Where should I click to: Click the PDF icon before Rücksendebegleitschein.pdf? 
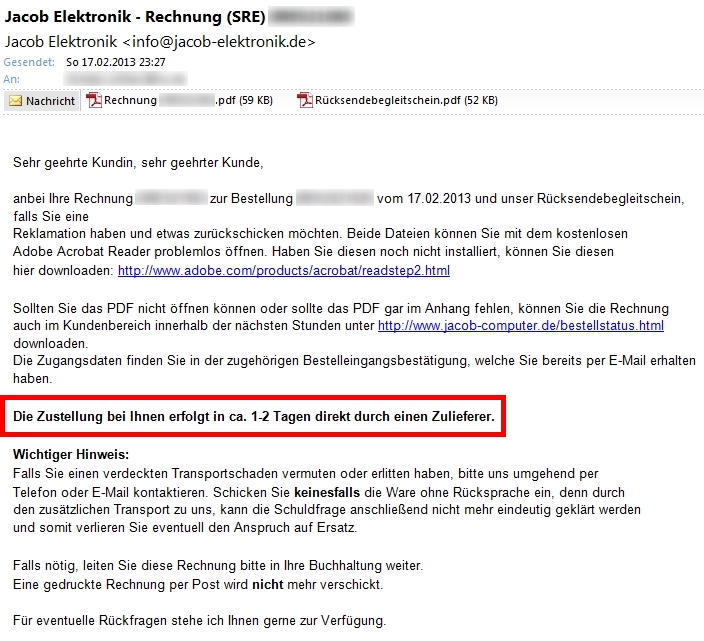304,100
